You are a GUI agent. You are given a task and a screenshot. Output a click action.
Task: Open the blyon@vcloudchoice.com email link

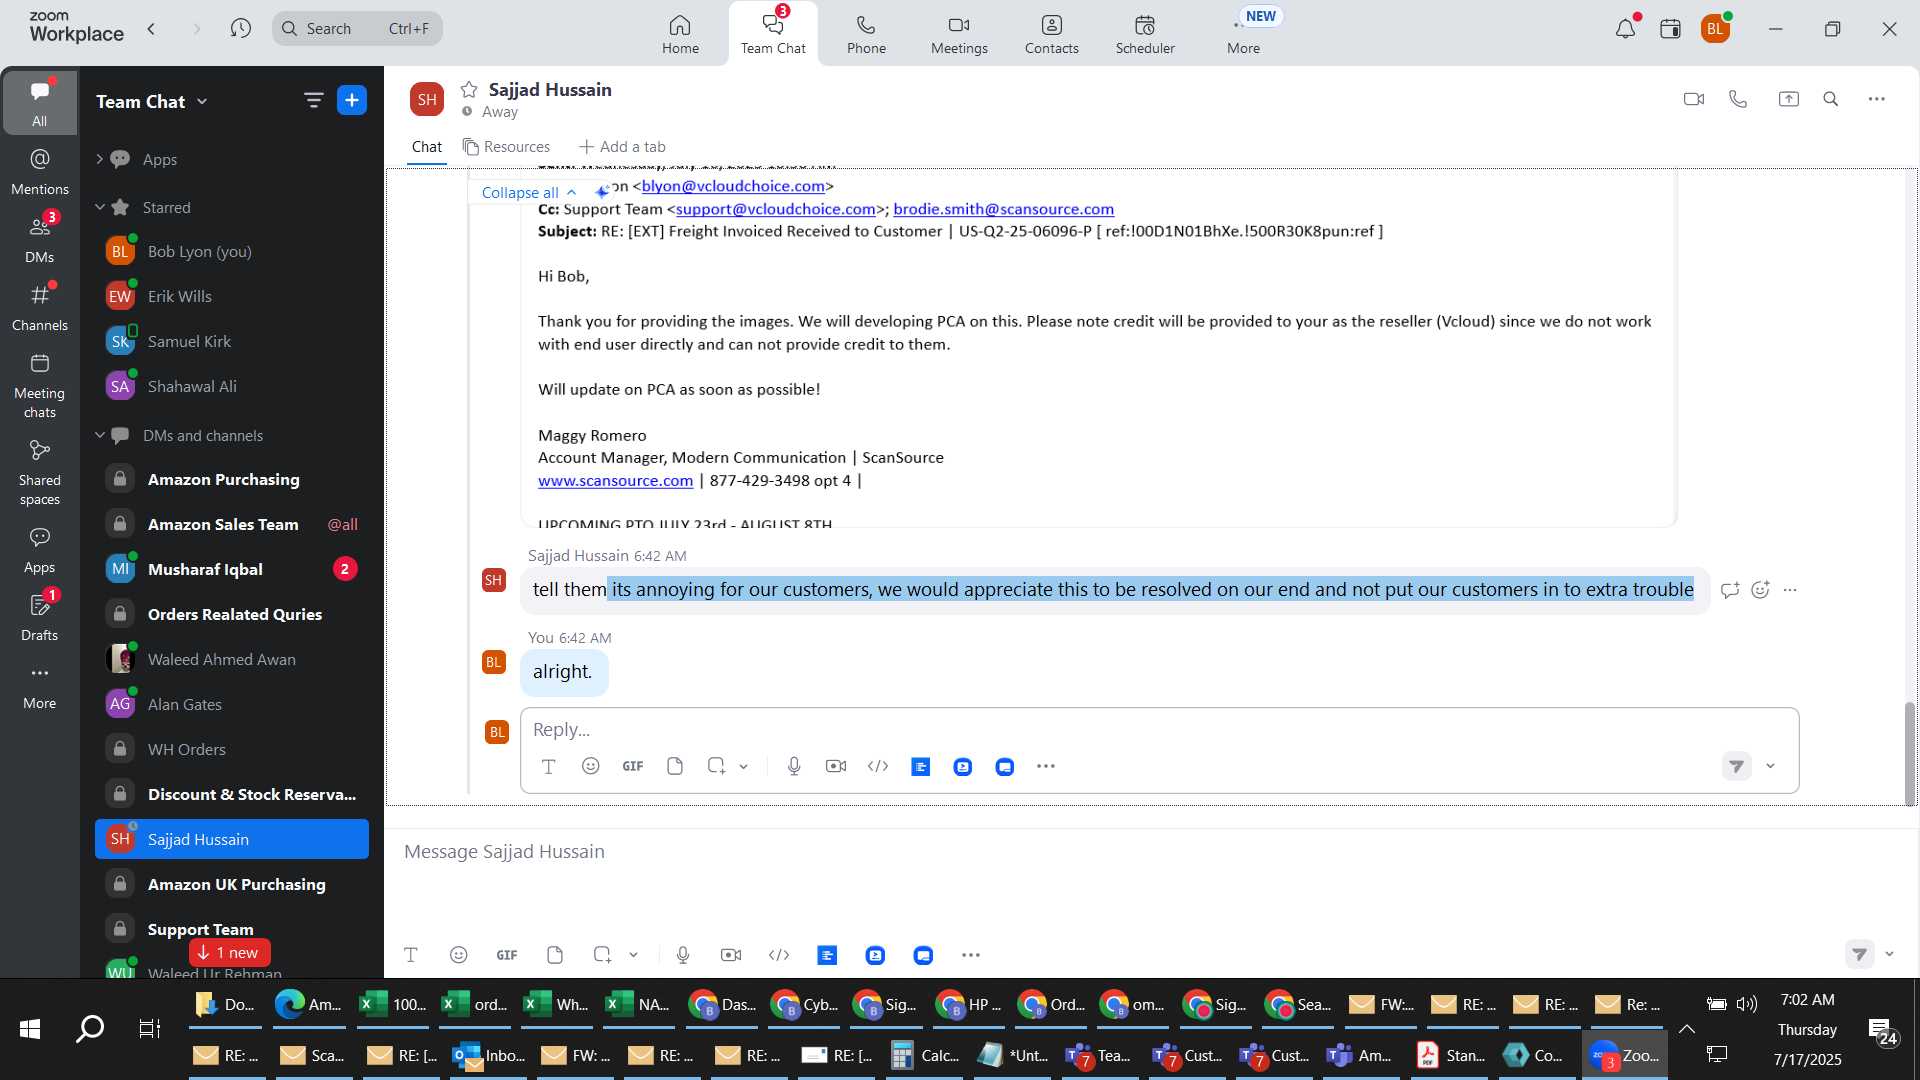(733, 186)
